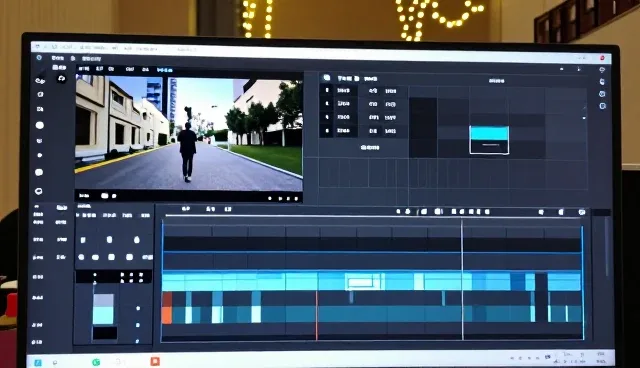Image resolution: width=640 pixels, height=368 pixels.
Task: Select the orange clip at the timeline start
Action: [167, 316]
